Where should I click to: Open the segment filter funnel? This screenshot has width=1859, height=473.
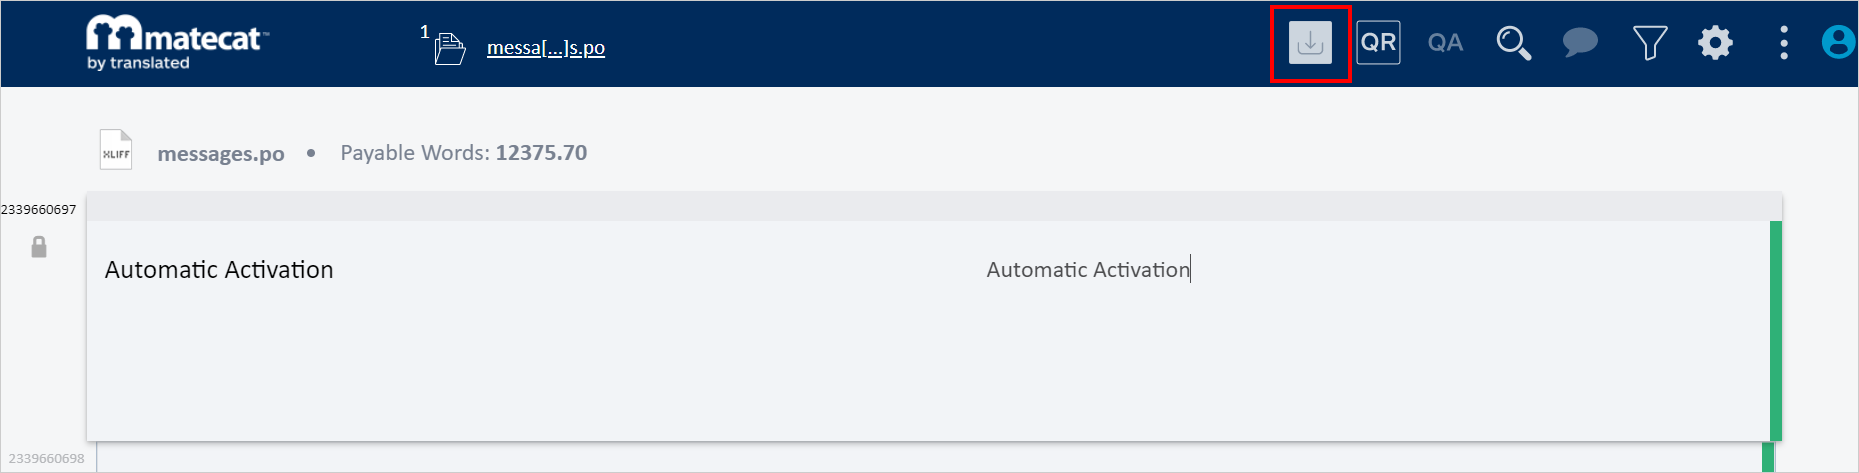(x=1649, y=43)
